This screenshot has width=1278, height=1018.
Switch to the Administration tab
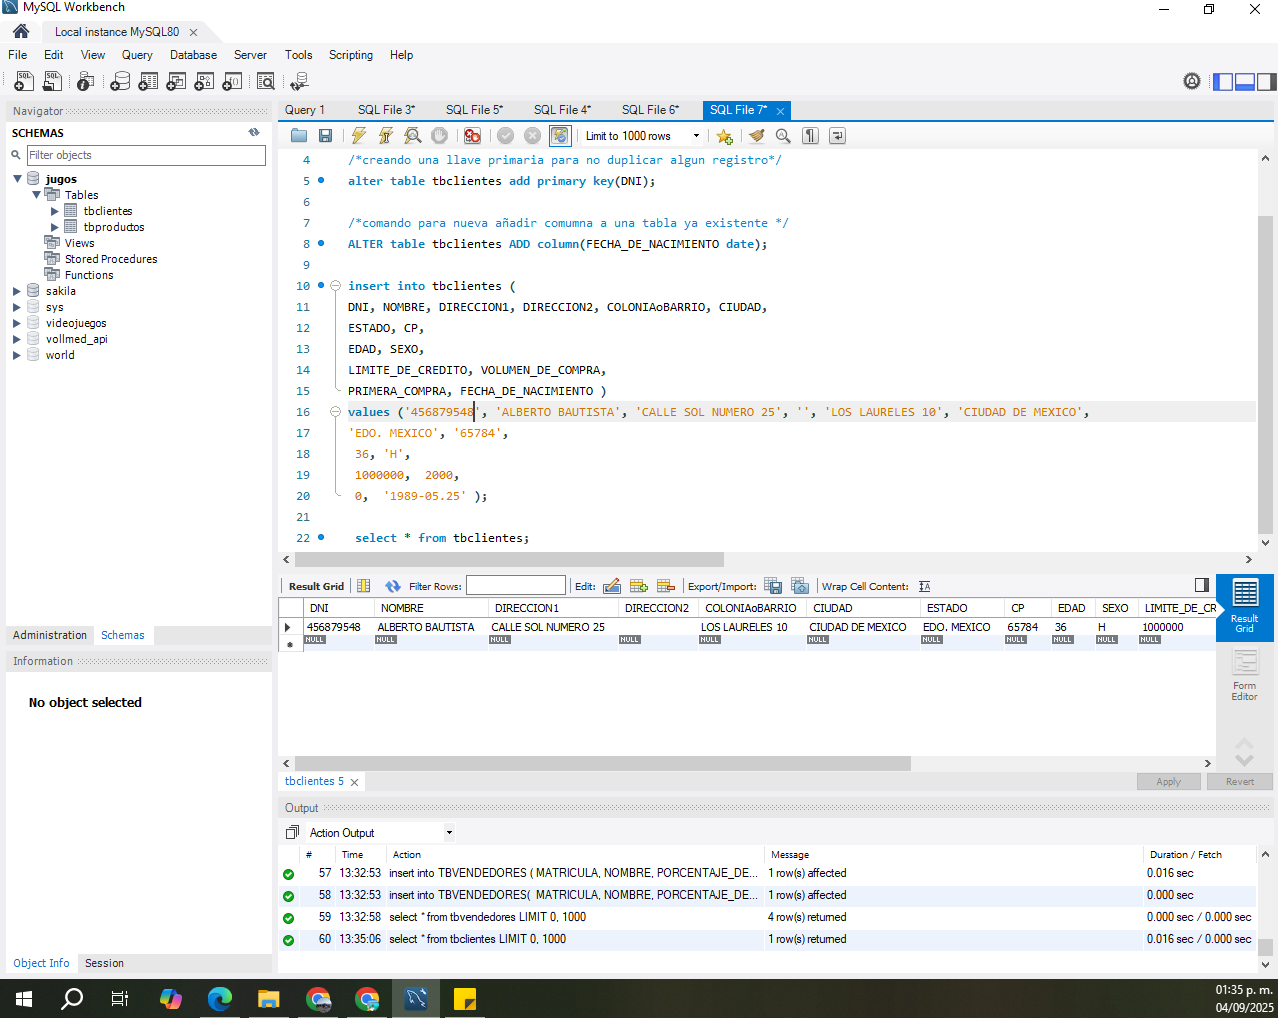point(50,635)
